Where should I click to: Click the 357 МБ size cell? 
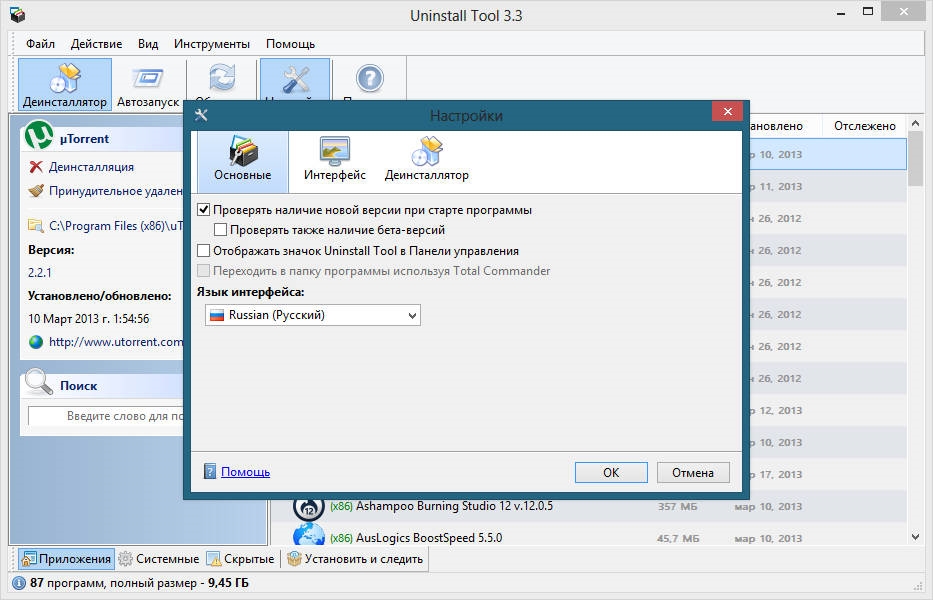(x=678, y=507)
